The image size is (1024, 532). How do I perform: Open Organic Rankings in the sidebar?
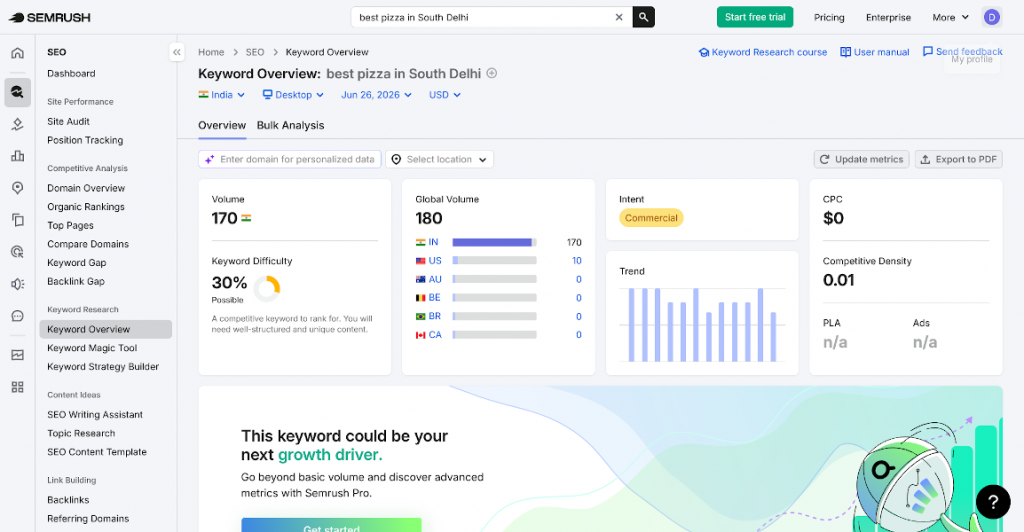(86, 207)
